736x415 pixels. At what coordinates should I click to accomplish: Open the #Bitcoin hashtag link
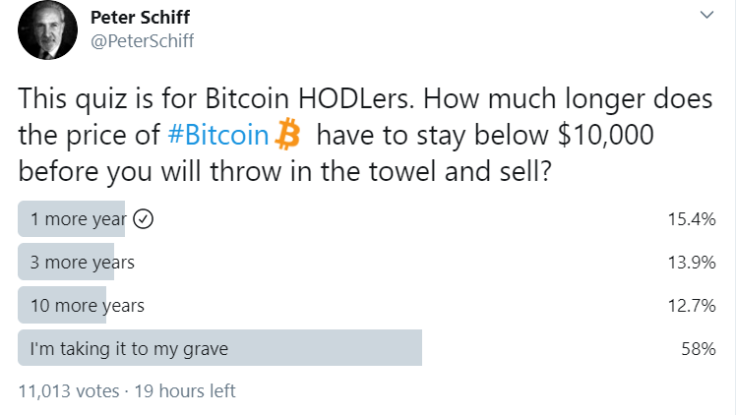[x=218, y=135]
